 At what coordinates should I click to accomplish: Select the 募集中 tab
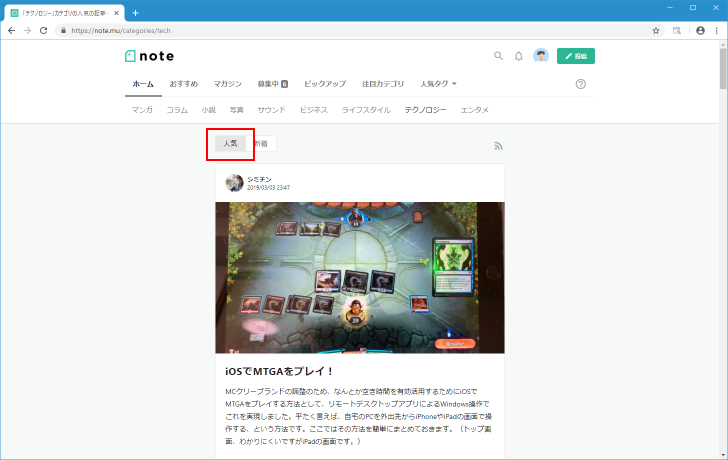(x=273, y=84)
